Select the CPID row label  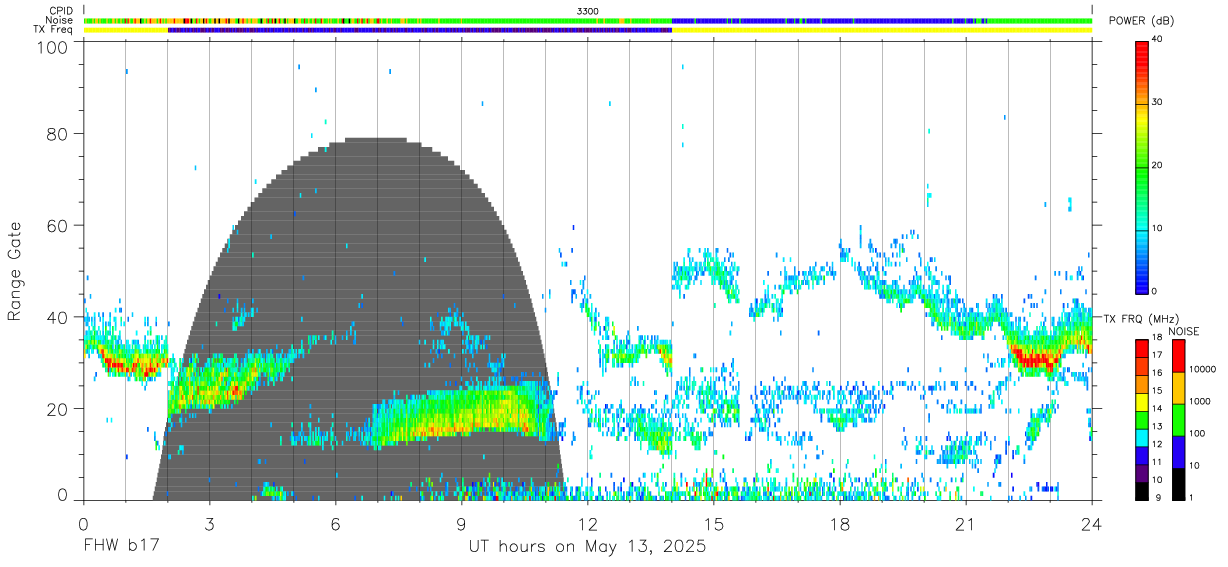click(x=61, y=10)
